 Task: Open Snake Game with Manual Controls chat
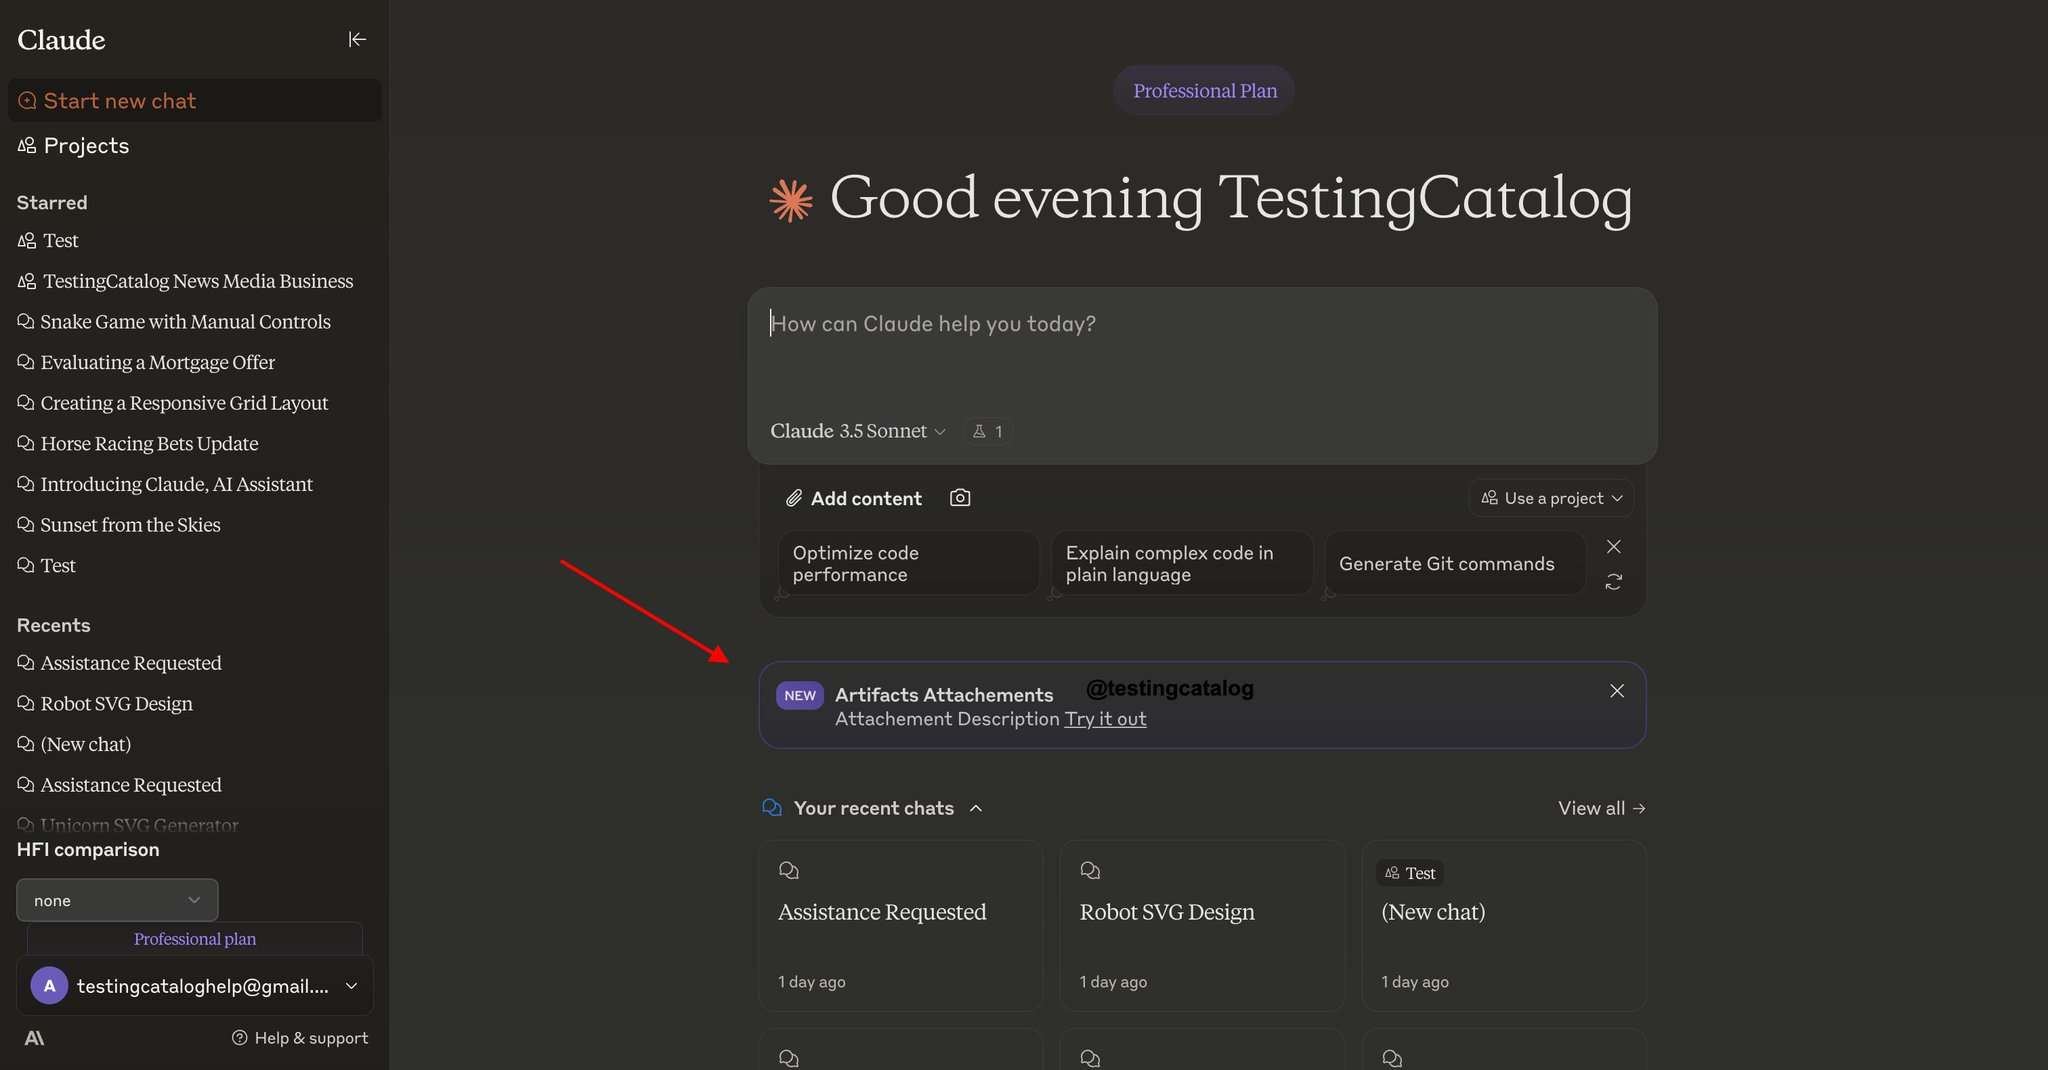tap(174, 322)
